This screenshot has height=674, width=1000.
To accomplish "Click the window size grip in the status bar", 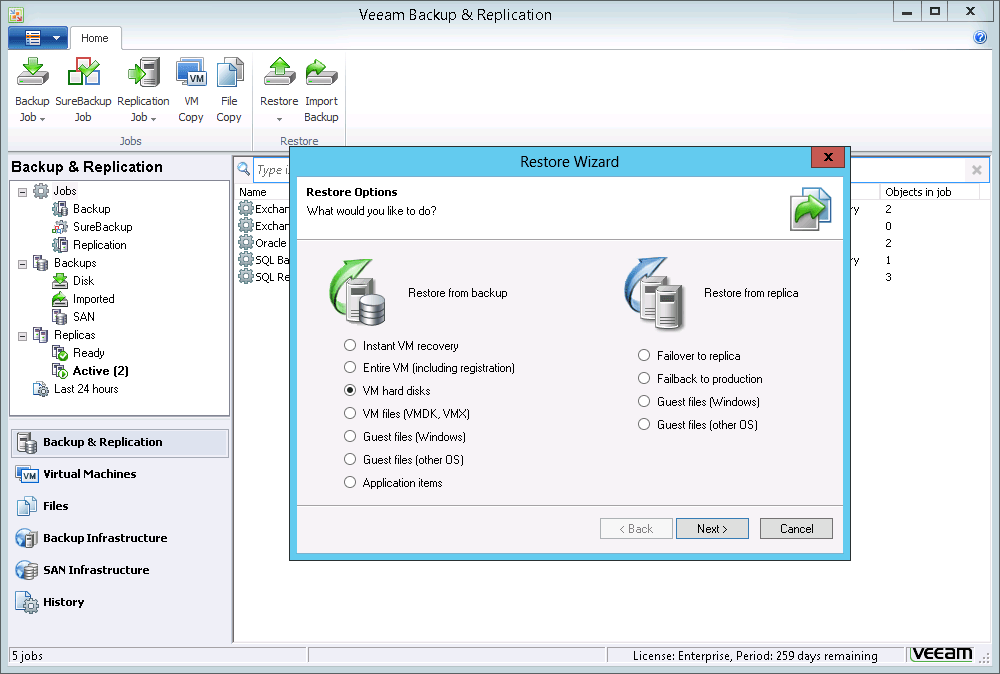I will 985,658.
